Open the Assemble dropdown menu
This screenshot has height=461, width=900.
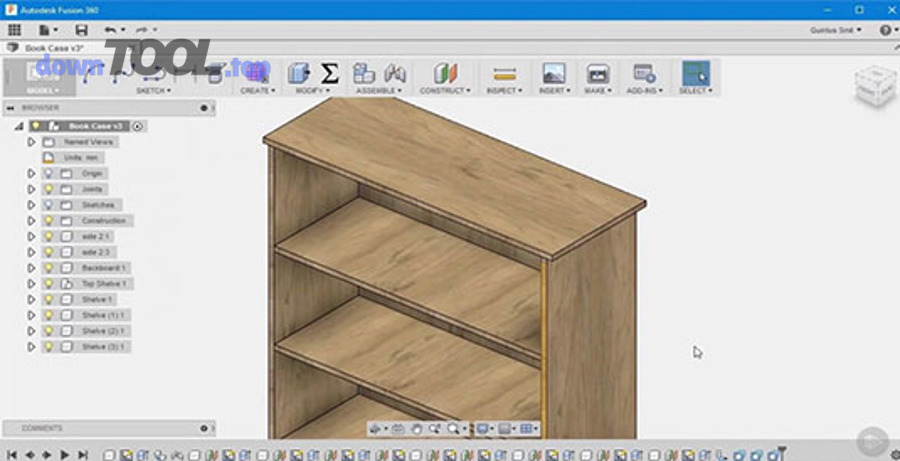(x=376, y=91)
